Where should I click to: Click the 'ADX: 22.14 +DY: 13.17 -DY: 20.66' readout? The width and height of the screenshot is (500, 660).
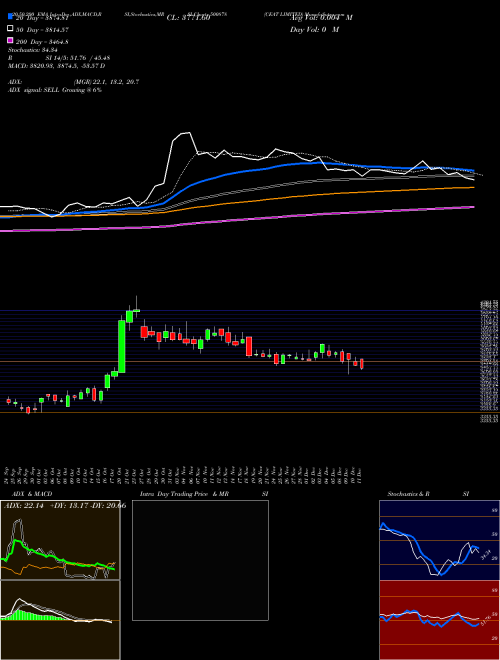tap(64, 506)
